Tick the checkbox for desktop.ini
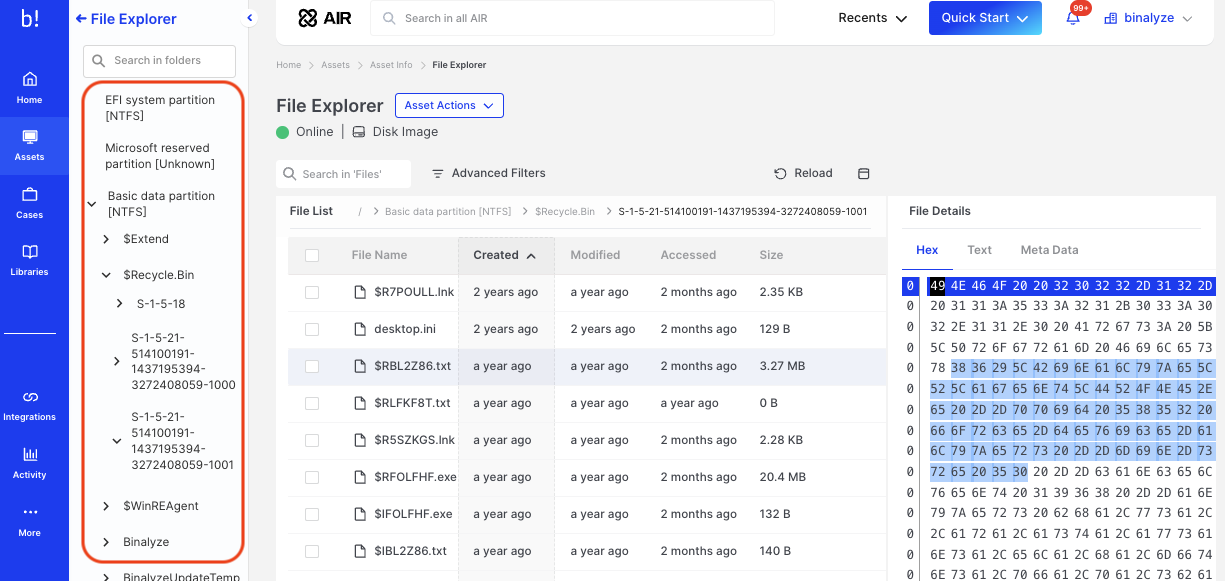 click(x=312, y=329)
